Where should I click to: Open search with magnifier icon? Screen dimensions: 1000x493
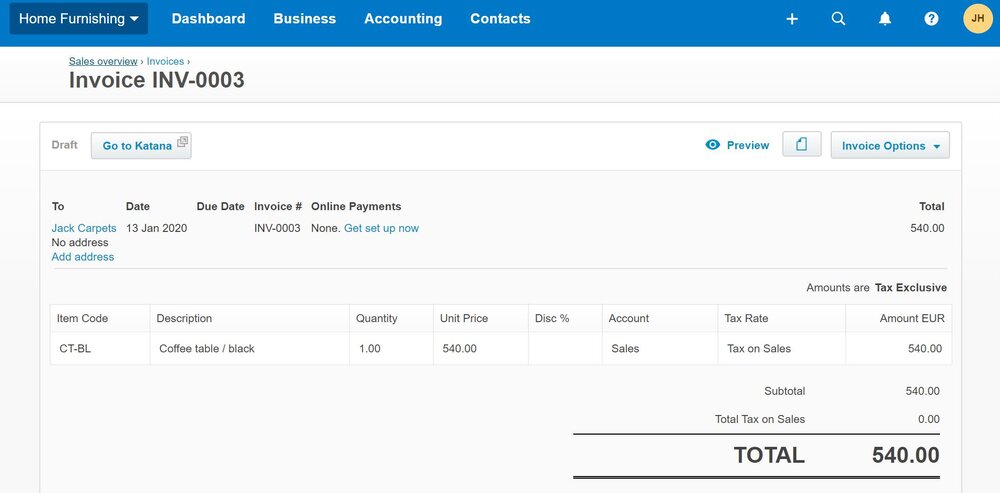coord(839,19)
